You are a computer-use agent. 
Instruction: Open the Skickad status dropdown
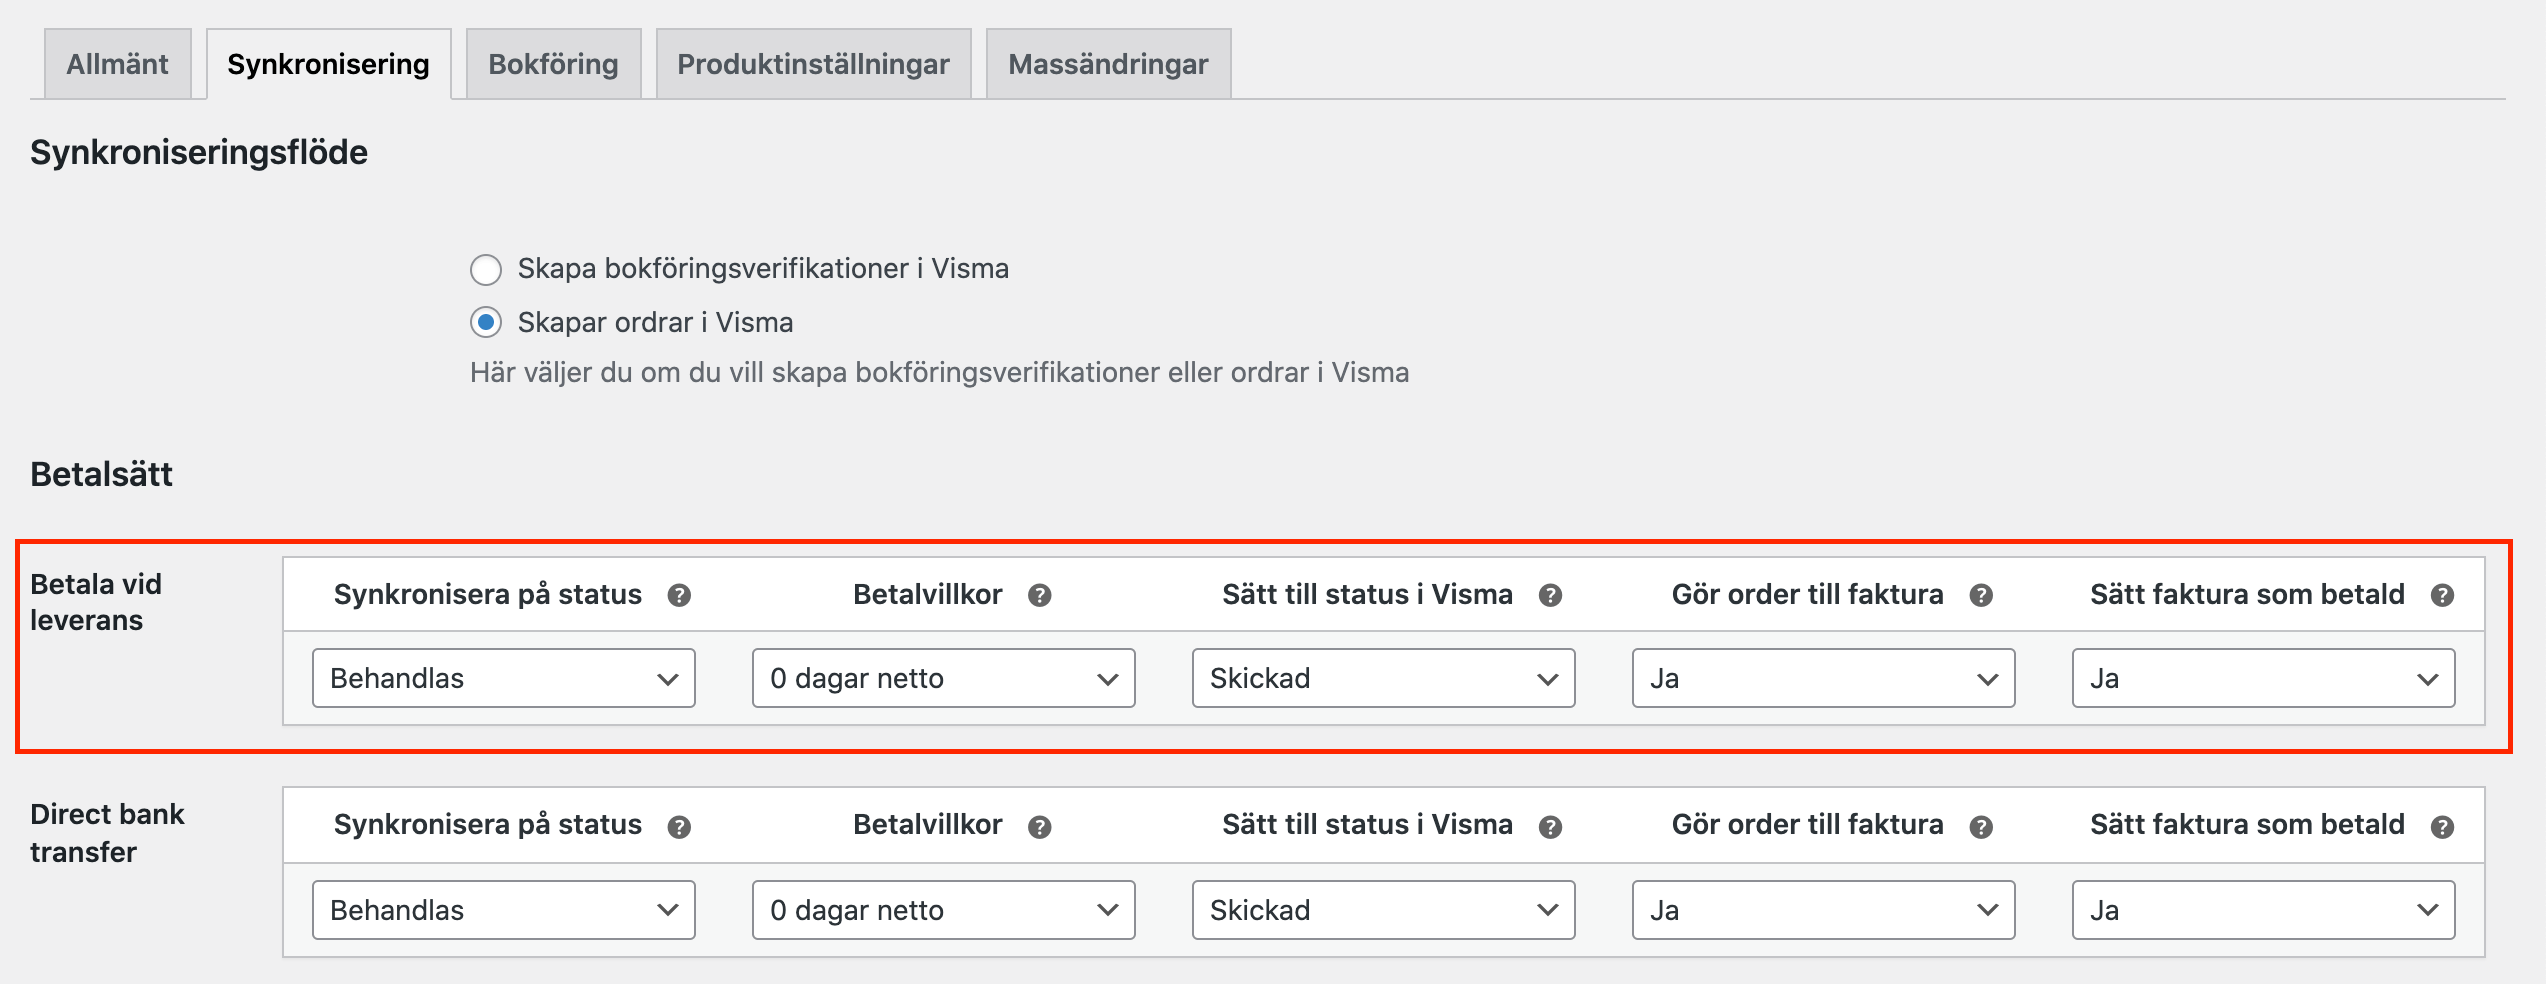(1382, 678)
